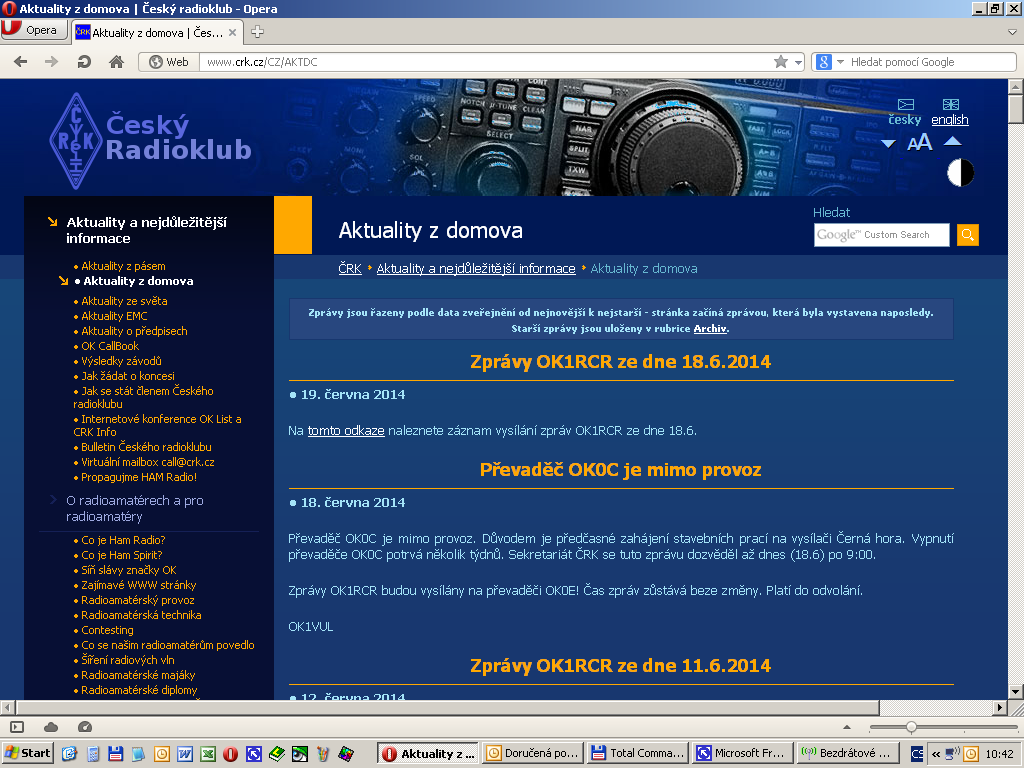Open Jak žádat o koncesi item
Viewport: 1024px width, 768px height.
point(128,376)
